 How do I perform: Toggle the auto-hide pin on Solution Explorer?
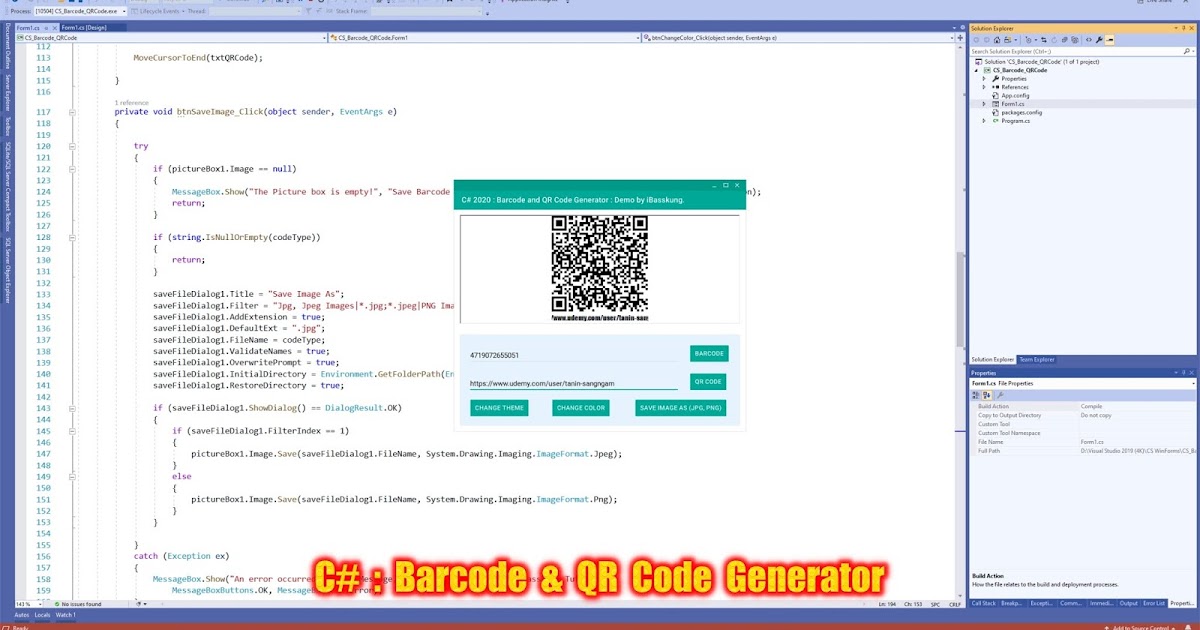pos(1183,28)
